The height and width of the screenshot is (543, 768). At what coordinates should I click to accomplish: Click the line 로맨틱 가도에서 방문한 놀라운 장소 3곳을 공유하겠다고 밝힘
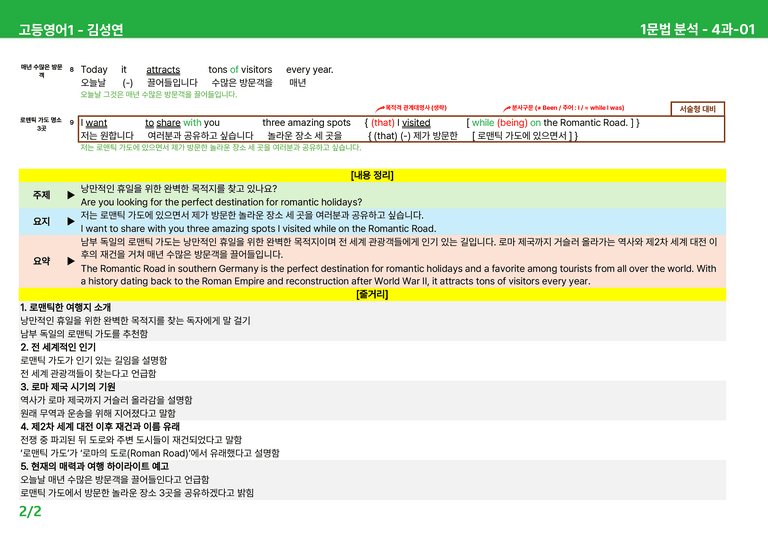pyautogui.click(x=137, y=493)
